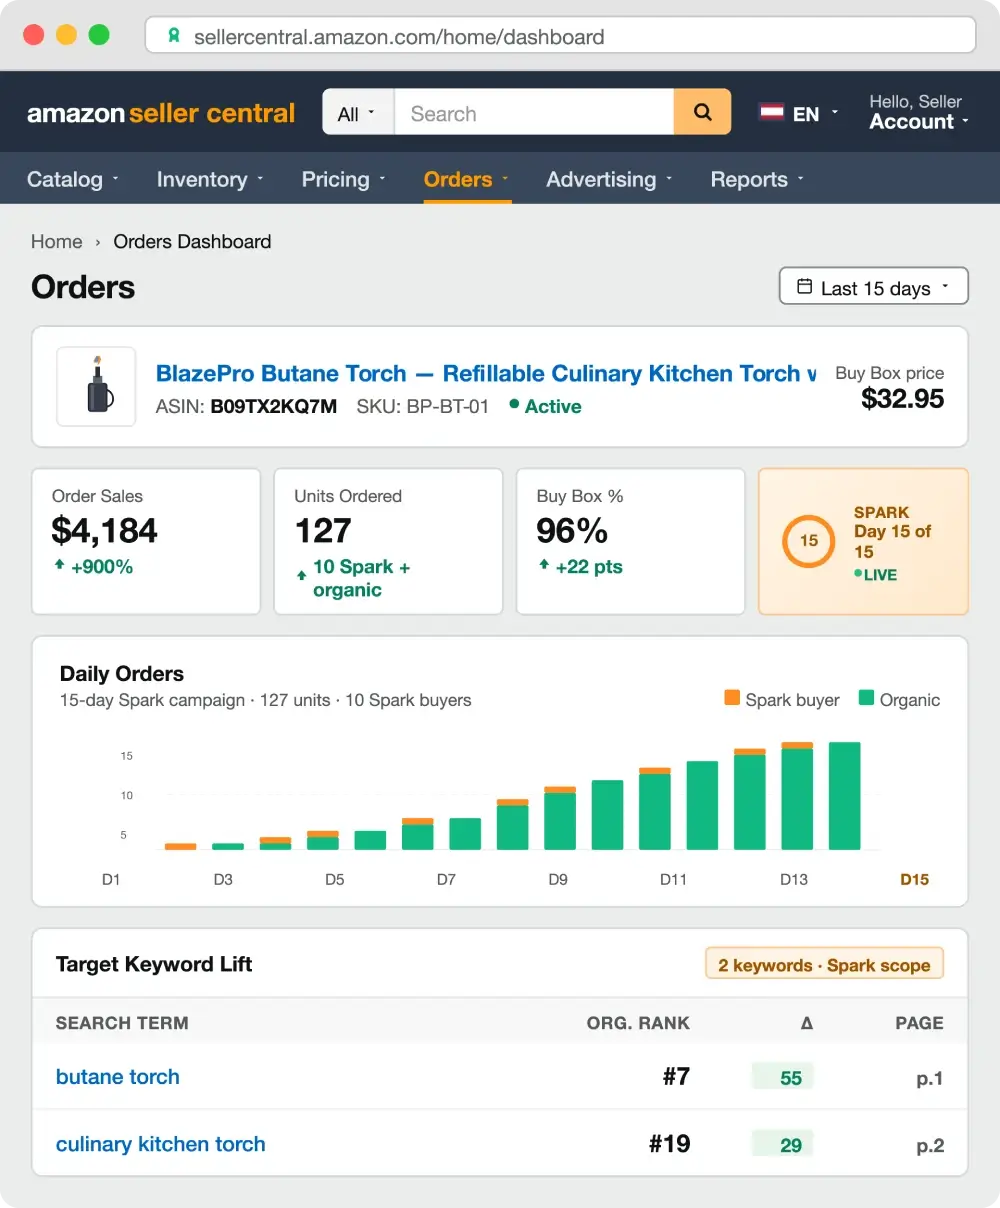This screenshot has width=1000, height=1208.
Task: Click the SKU: BP-BT-01 text
Action: tap(422, 406)
